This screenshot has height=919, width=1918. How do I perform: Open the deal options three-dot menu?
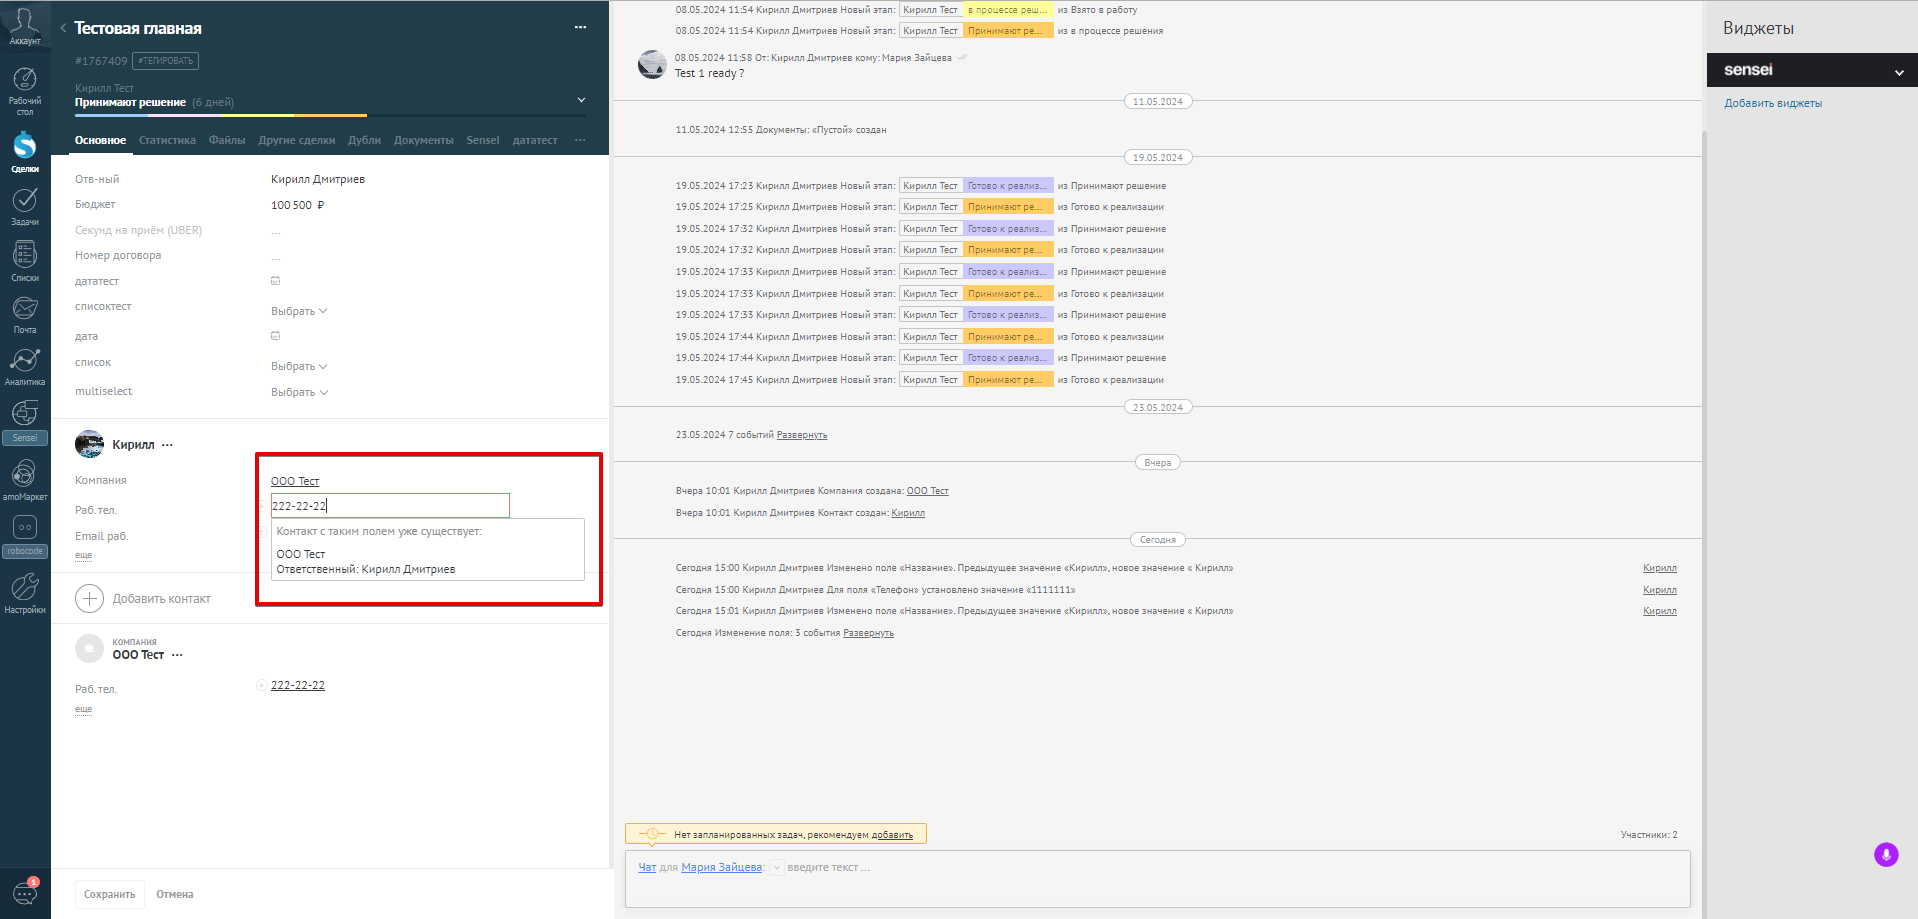point(580,27)
